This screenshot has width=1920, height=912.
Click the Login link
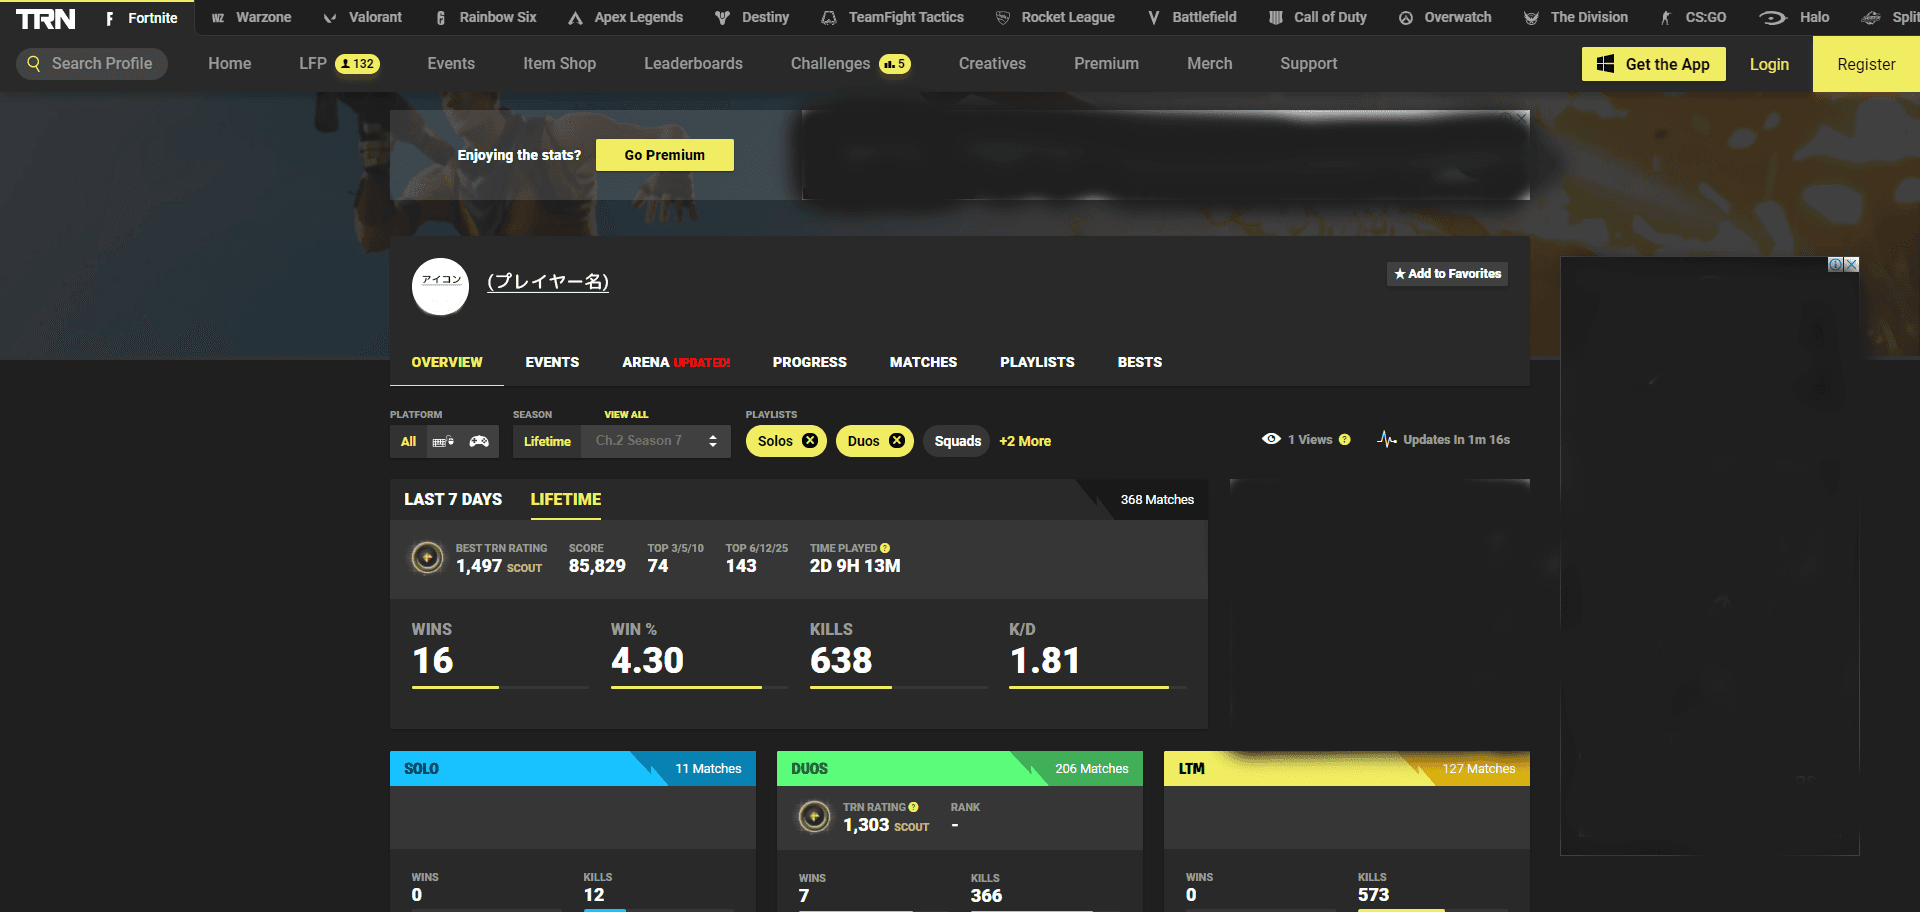click(x=1769, y=64)
